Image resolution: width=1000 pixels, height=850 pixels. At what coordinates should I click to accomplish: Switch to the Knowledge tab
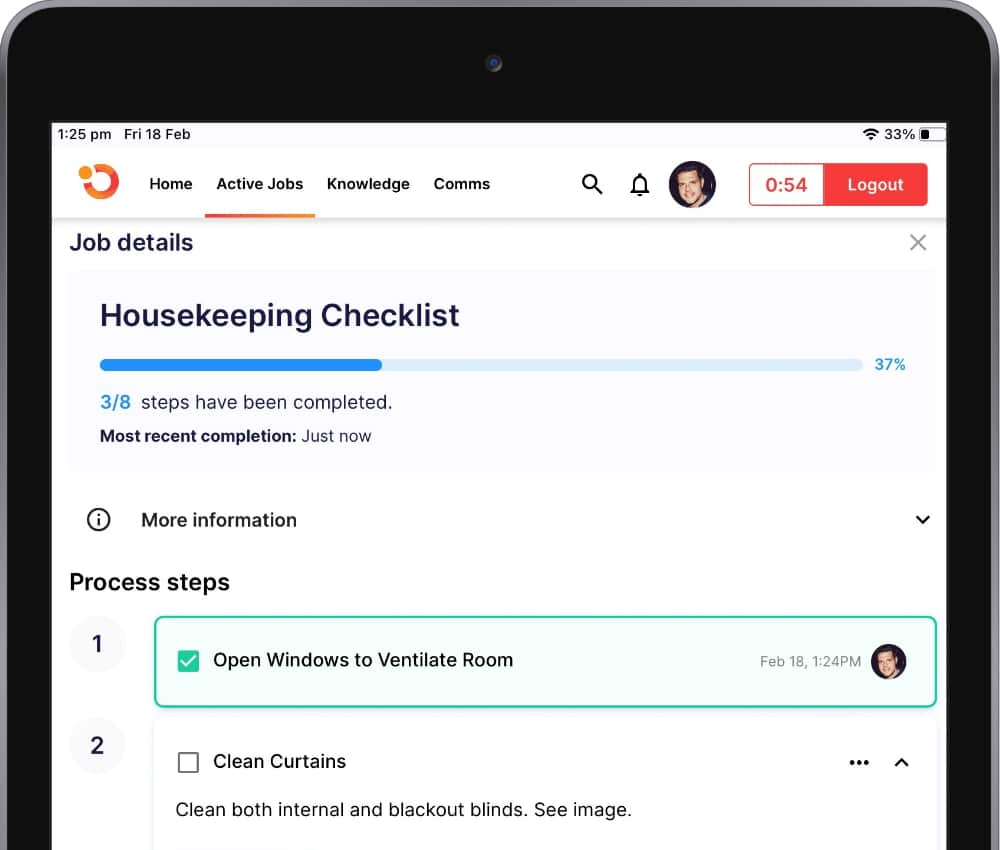(368, 184)
